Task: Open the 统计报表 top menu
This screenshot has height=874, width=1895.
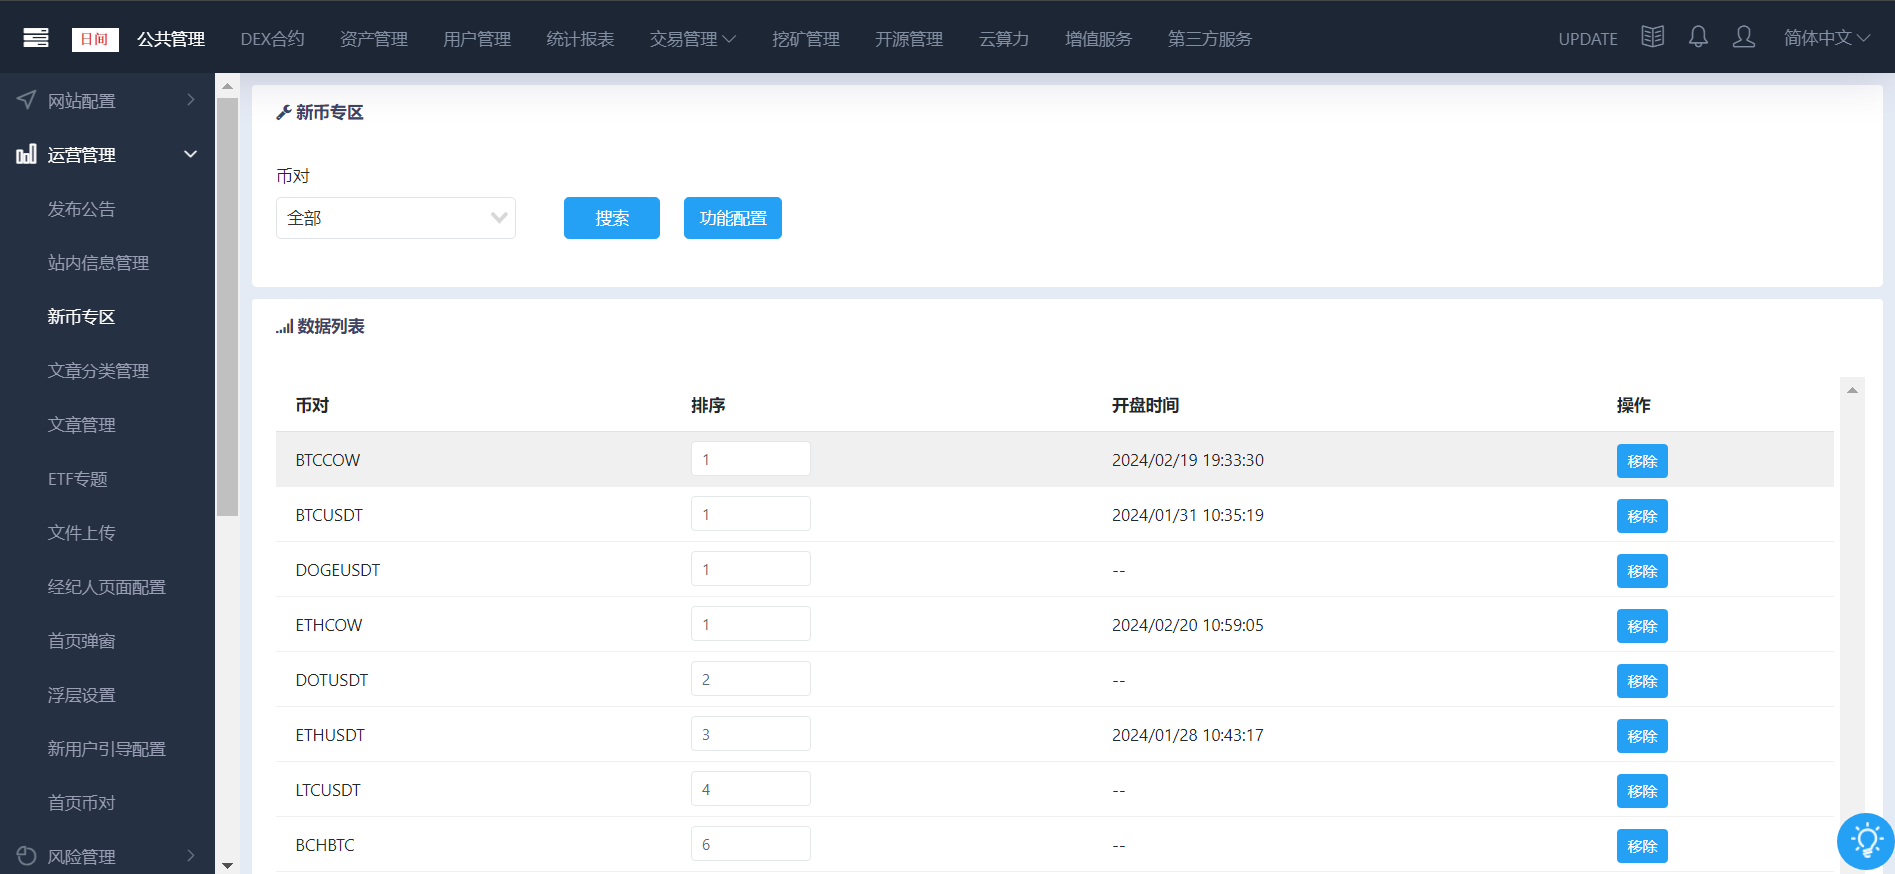Action: point(580,39)
